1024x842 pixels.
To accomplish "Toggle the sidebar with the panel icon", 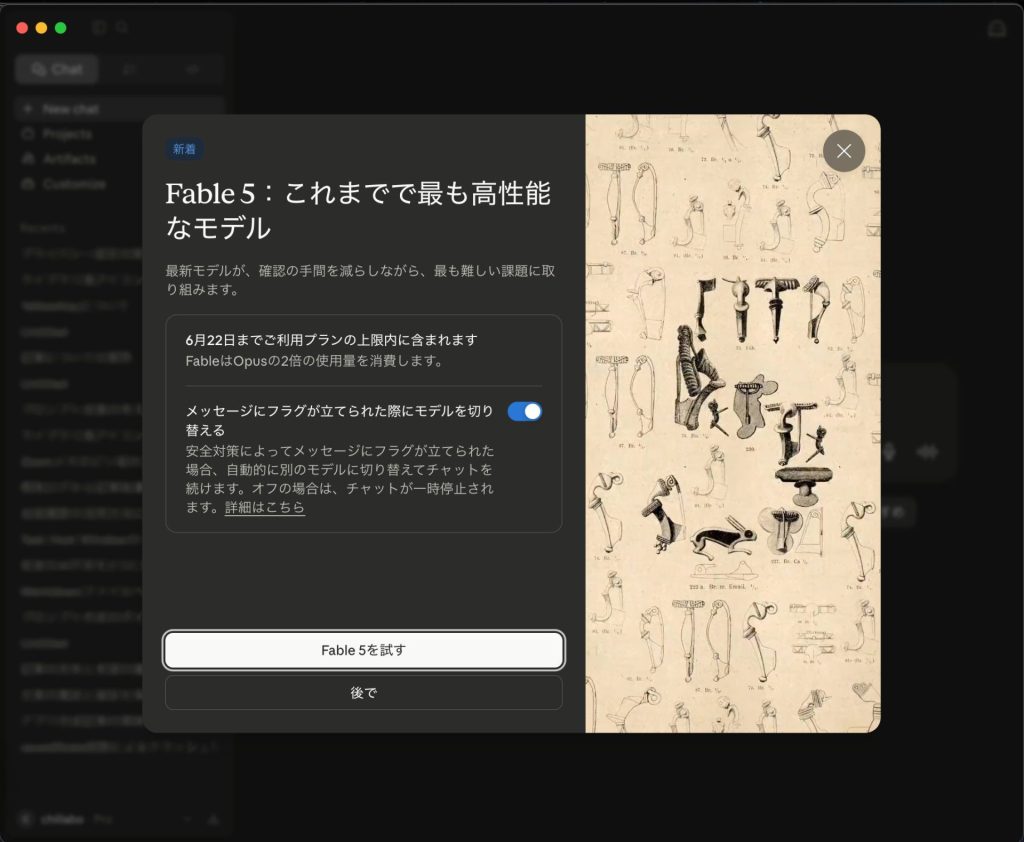I will point(99,27).
